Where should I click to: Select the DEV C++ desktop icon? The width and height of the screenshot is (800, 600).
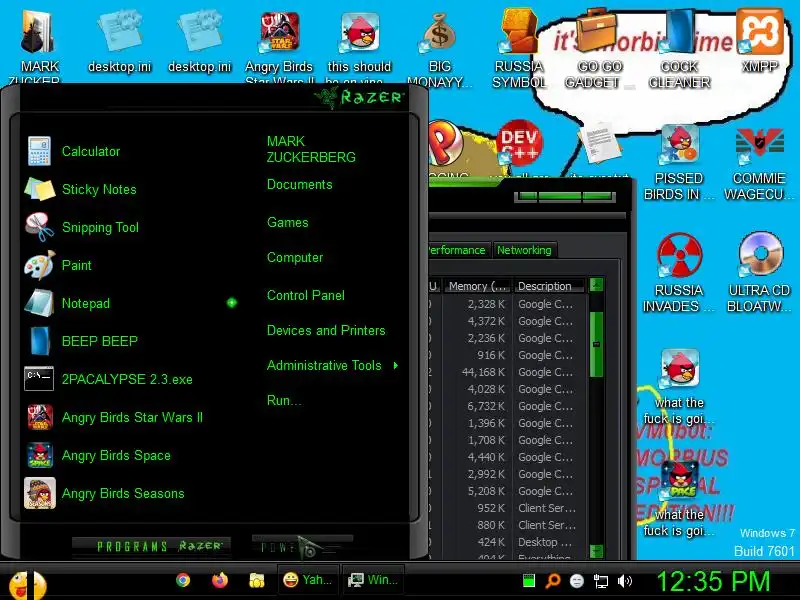click(519, 145)
